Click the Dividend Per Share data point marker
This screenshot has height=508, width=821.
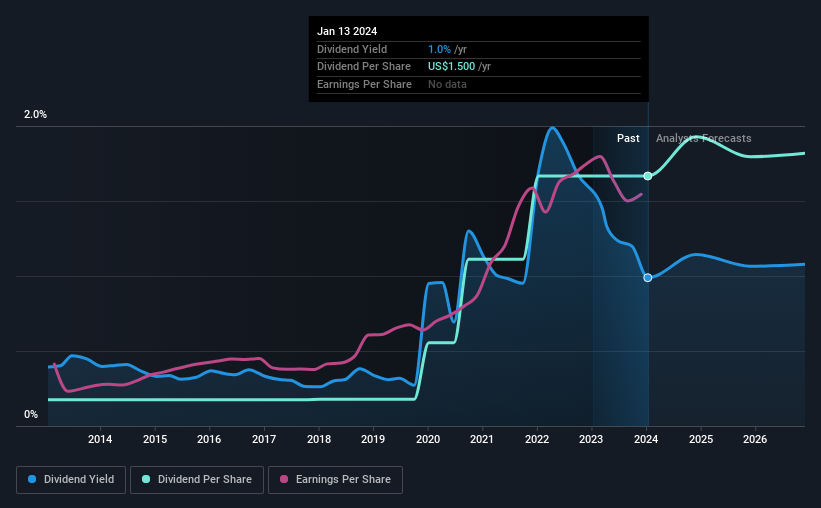(x=648, y=176)
